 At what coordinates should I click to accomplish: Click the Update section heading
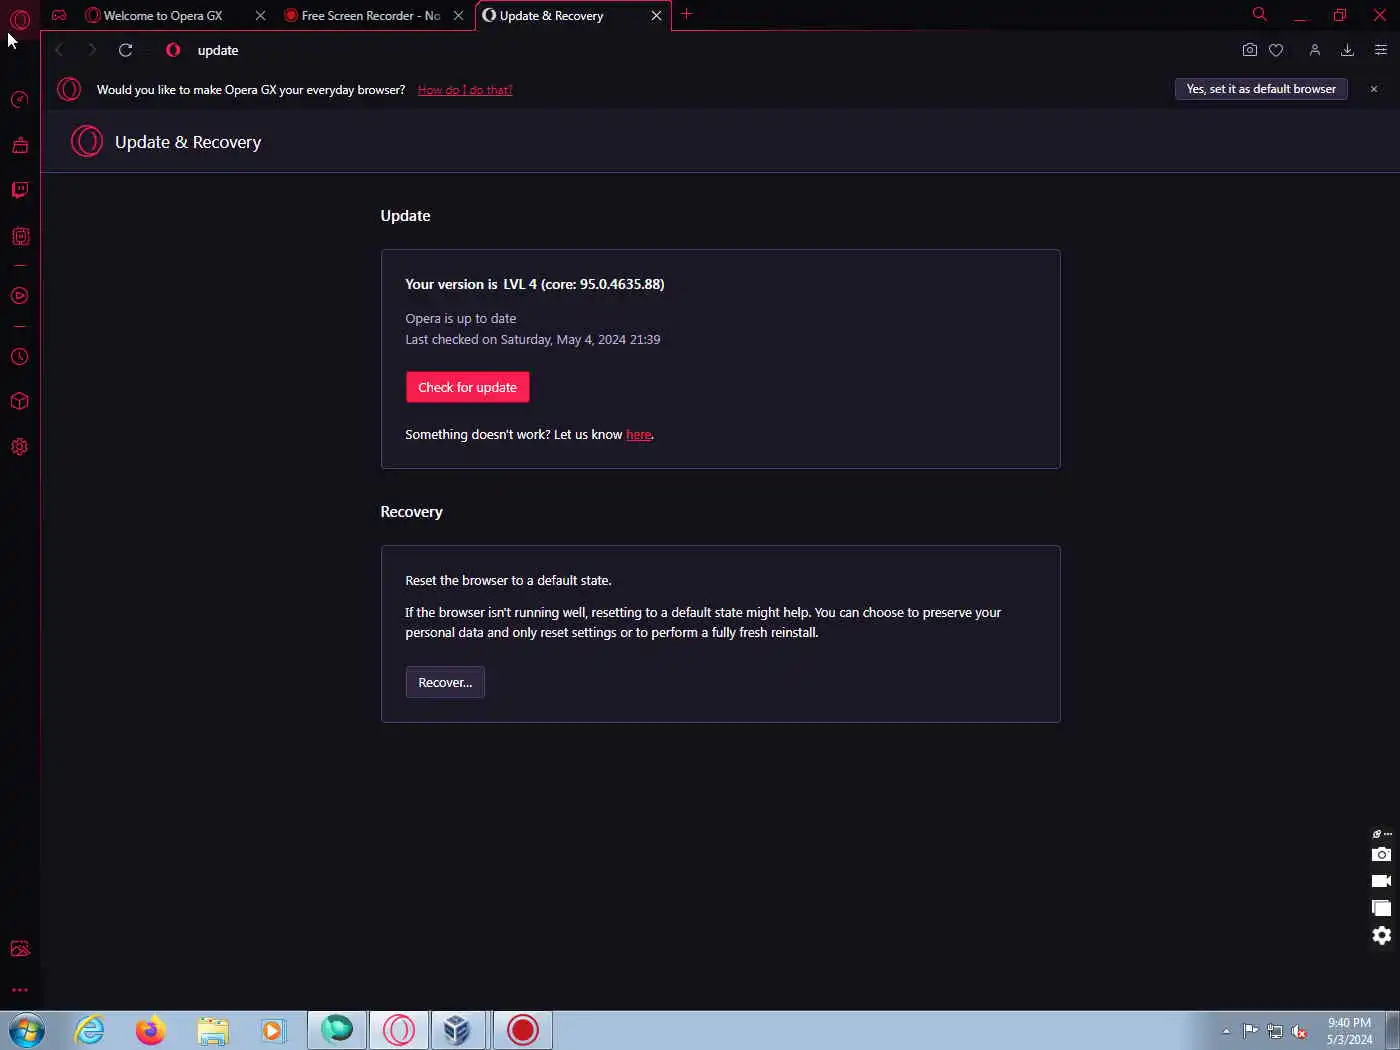click(x=405, y=216)
